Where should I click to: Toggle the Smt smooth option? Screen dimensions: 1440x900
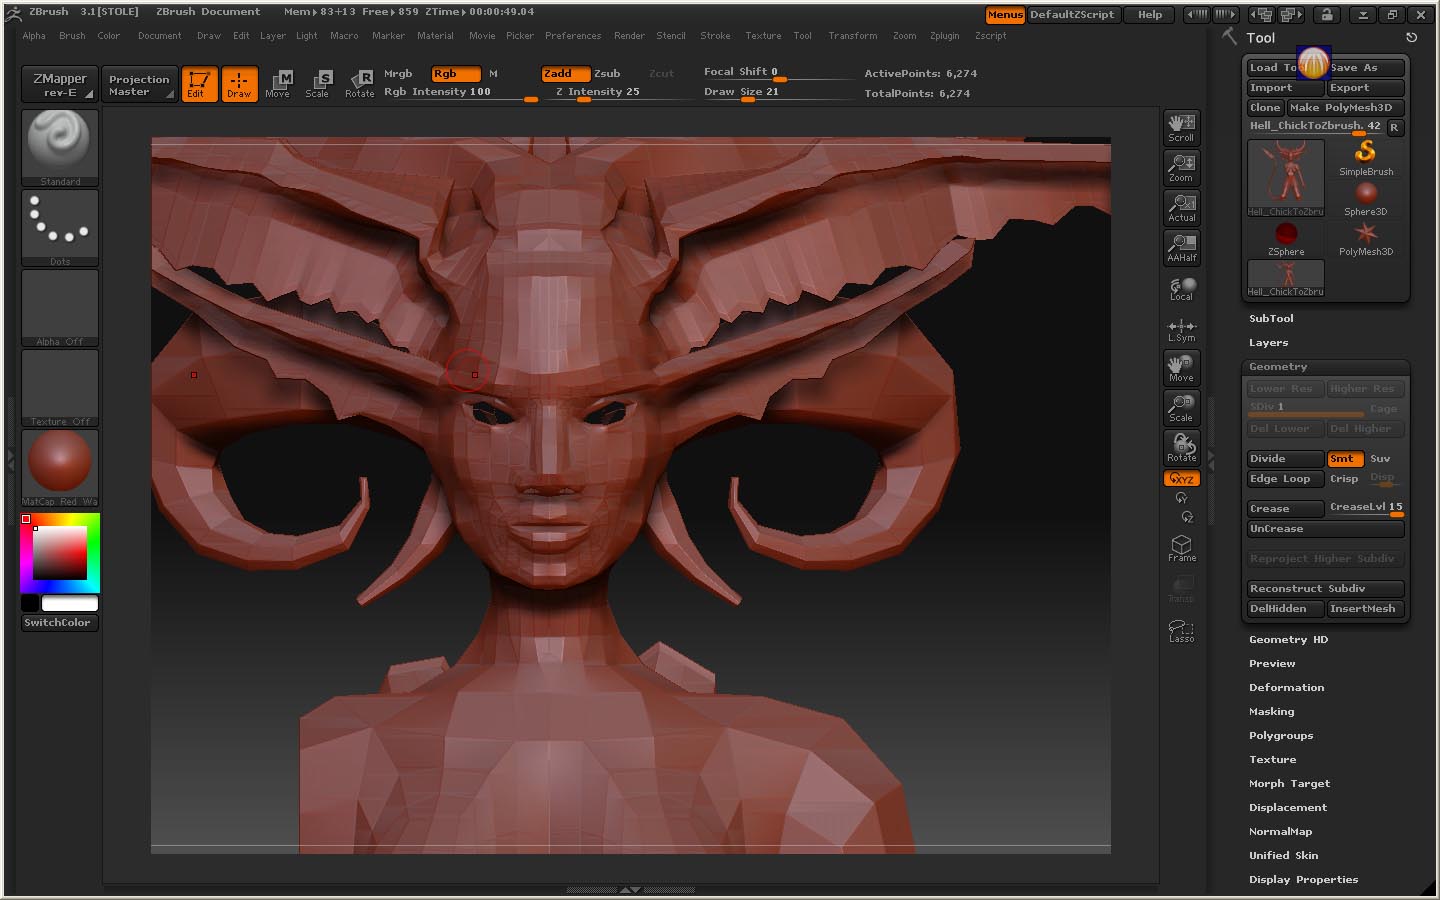click(x=1342, y=459)
